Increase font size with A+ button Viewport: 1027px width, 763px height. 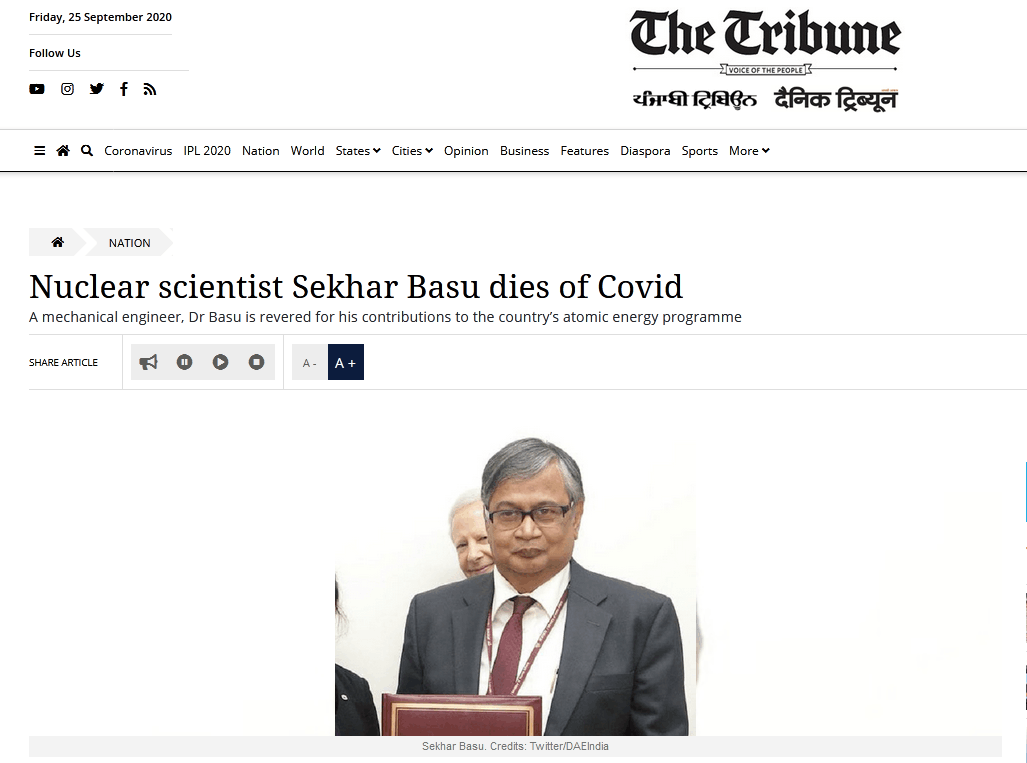[x=346, y=362]
